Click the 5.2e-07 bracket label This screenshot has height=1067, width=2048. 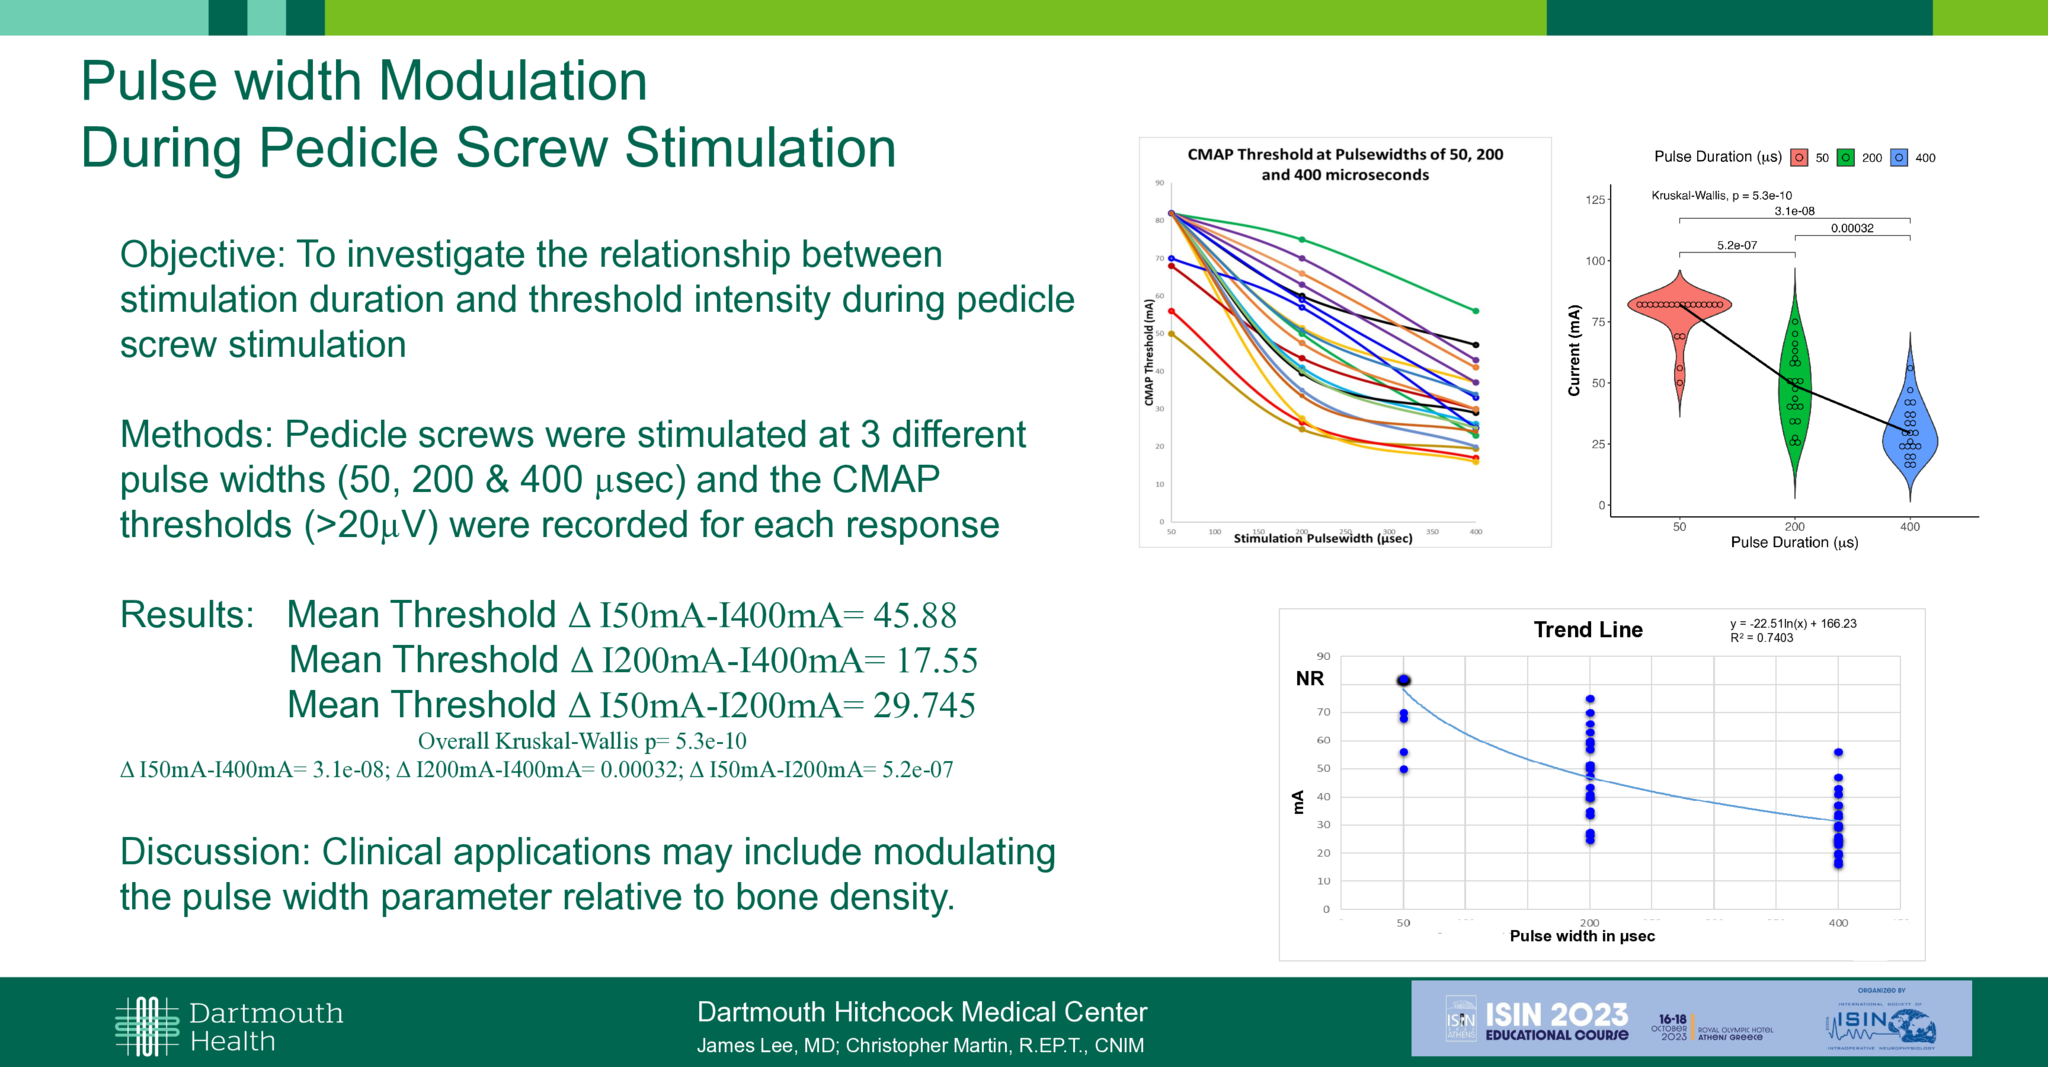[1737, 245]
